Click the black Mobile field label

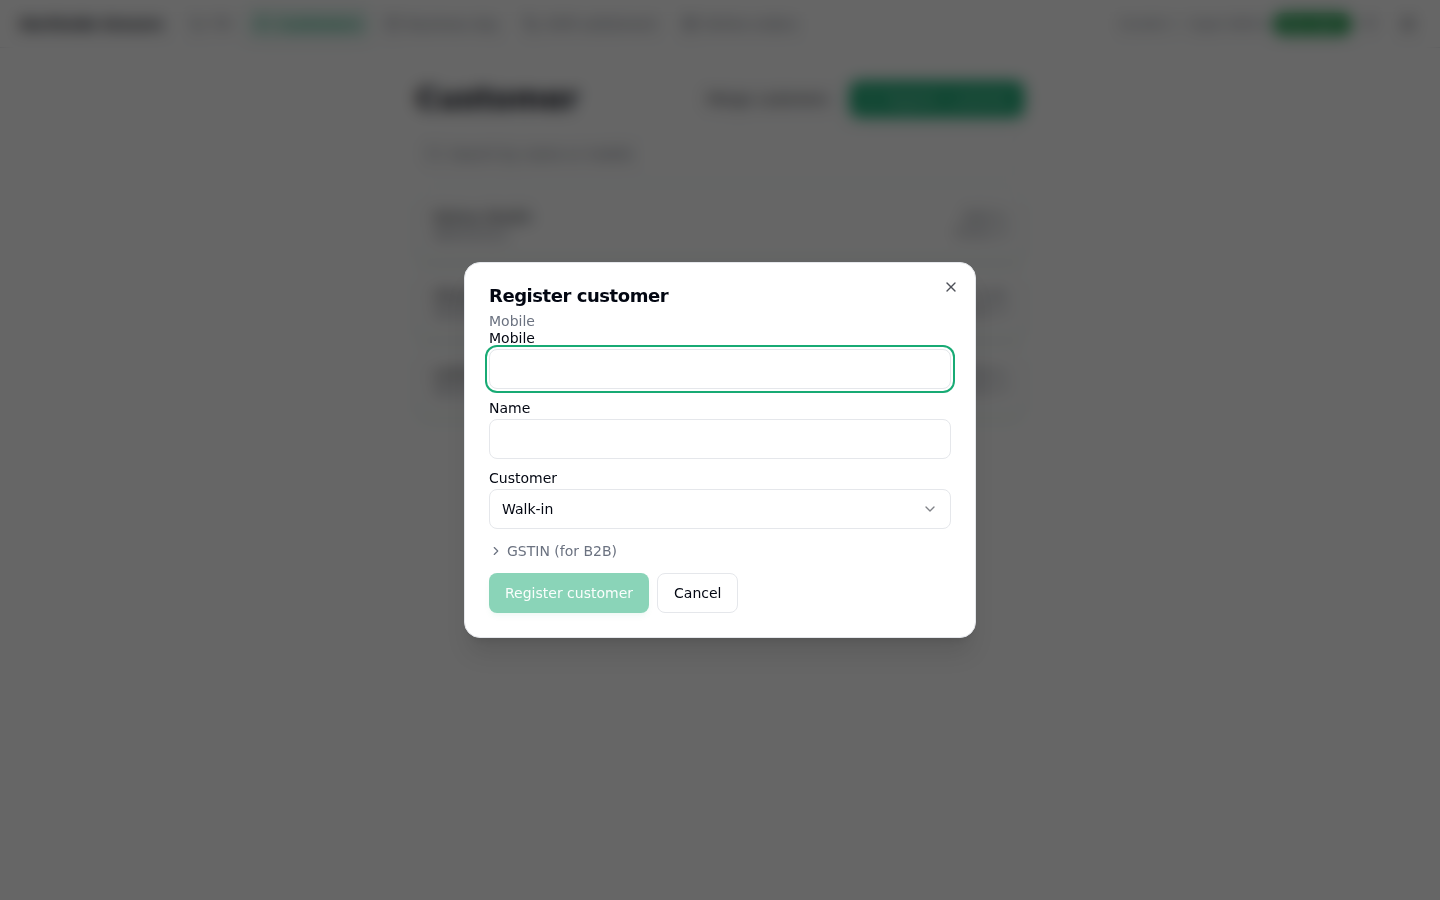coord(512,338)
